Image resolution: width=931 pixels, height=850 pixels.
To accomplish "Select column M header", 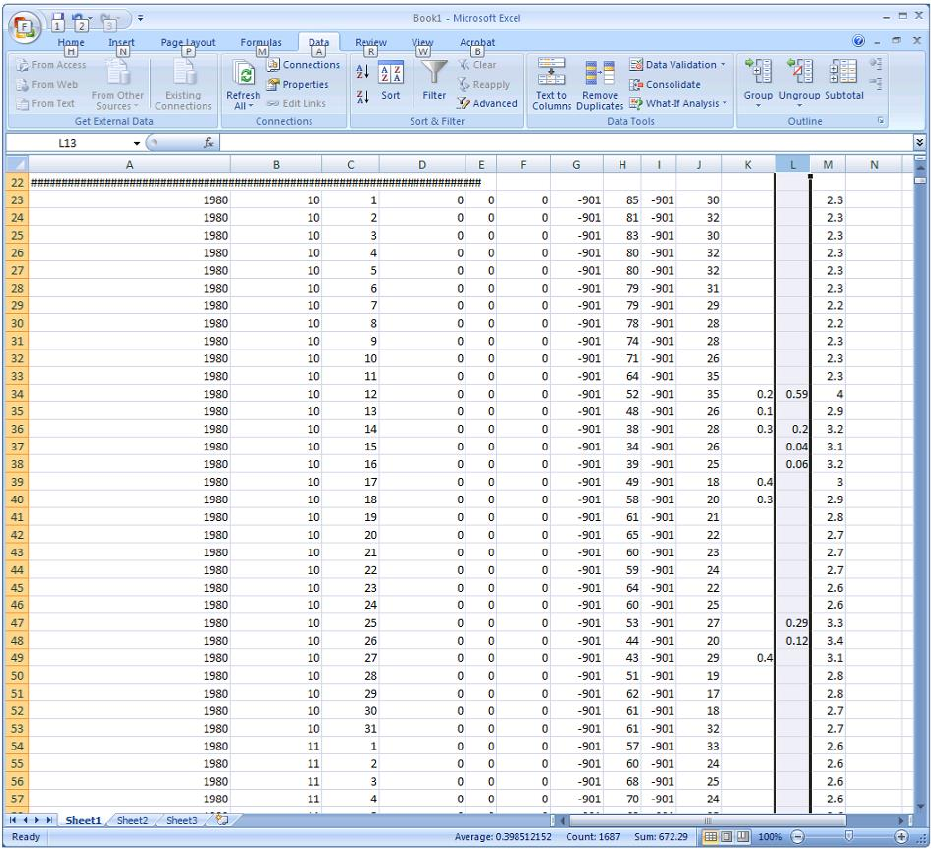I will click(828, 164).
